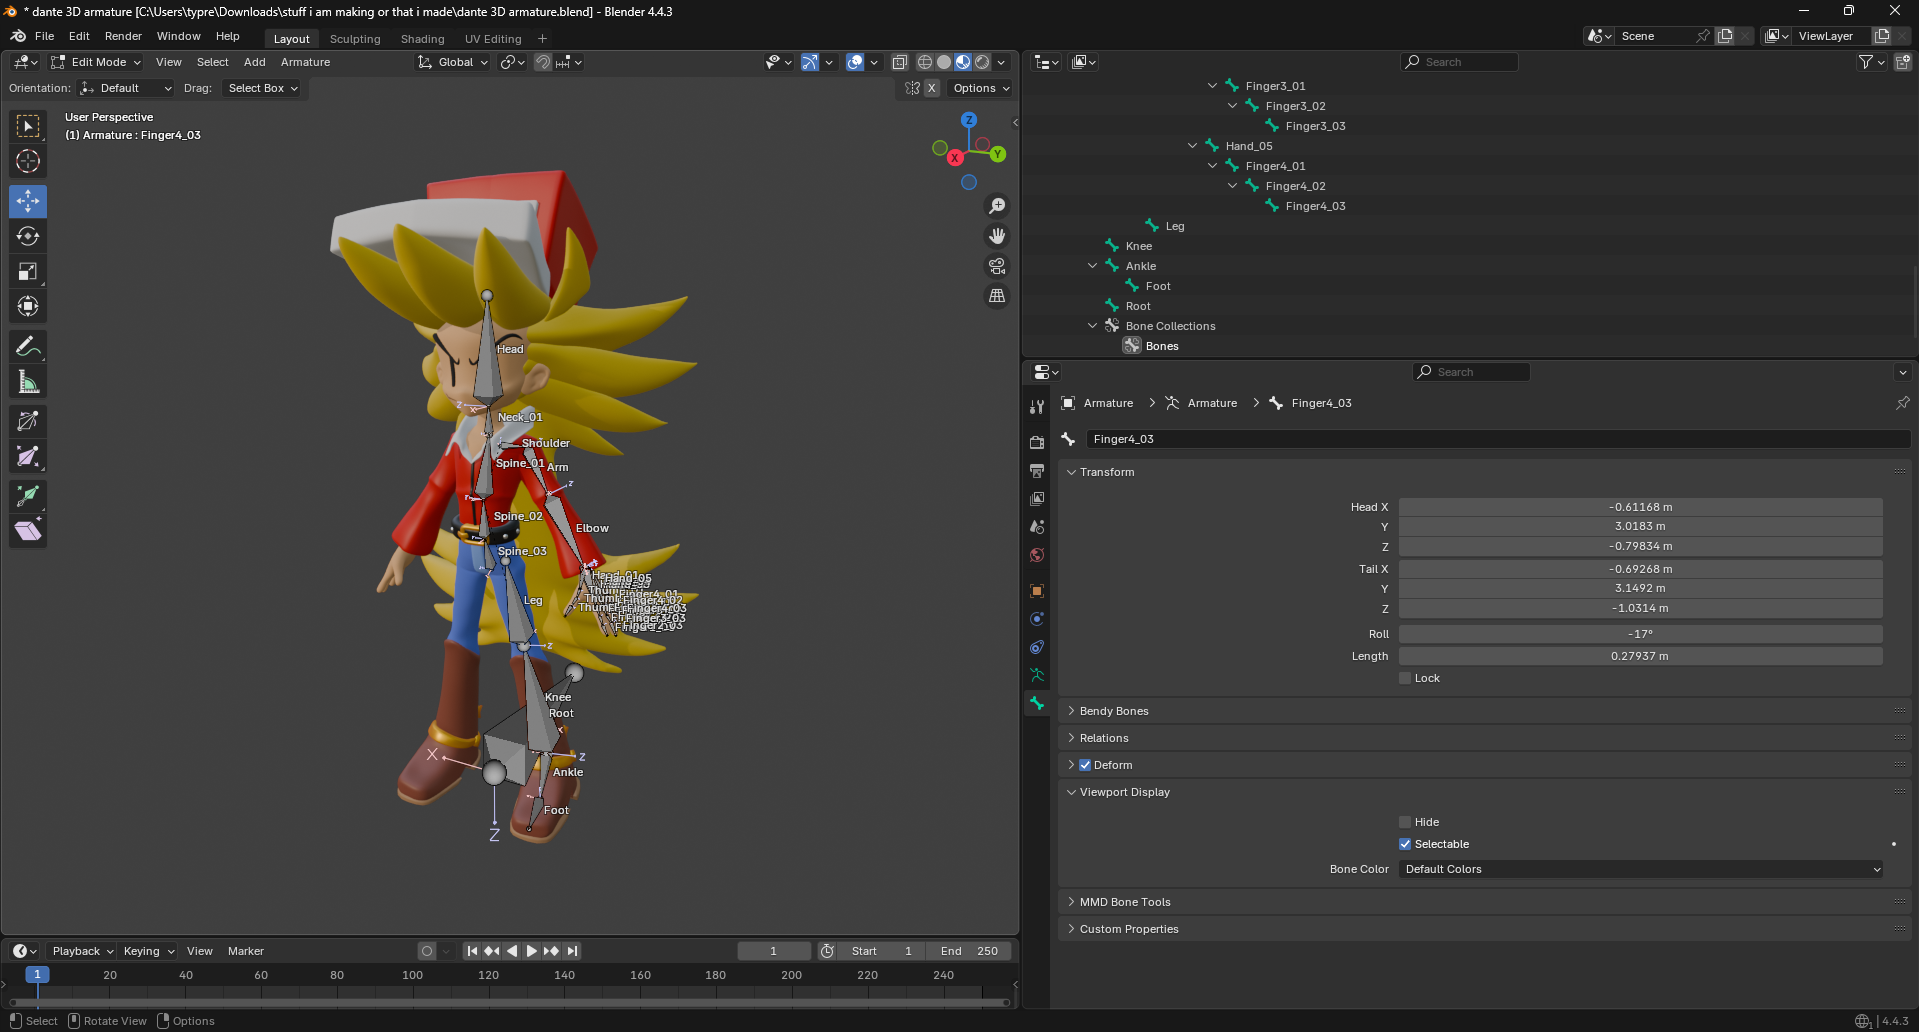Select the Extrude bone tool
The width and height of the screenshot is (1919, 1032).
[28, 495]
